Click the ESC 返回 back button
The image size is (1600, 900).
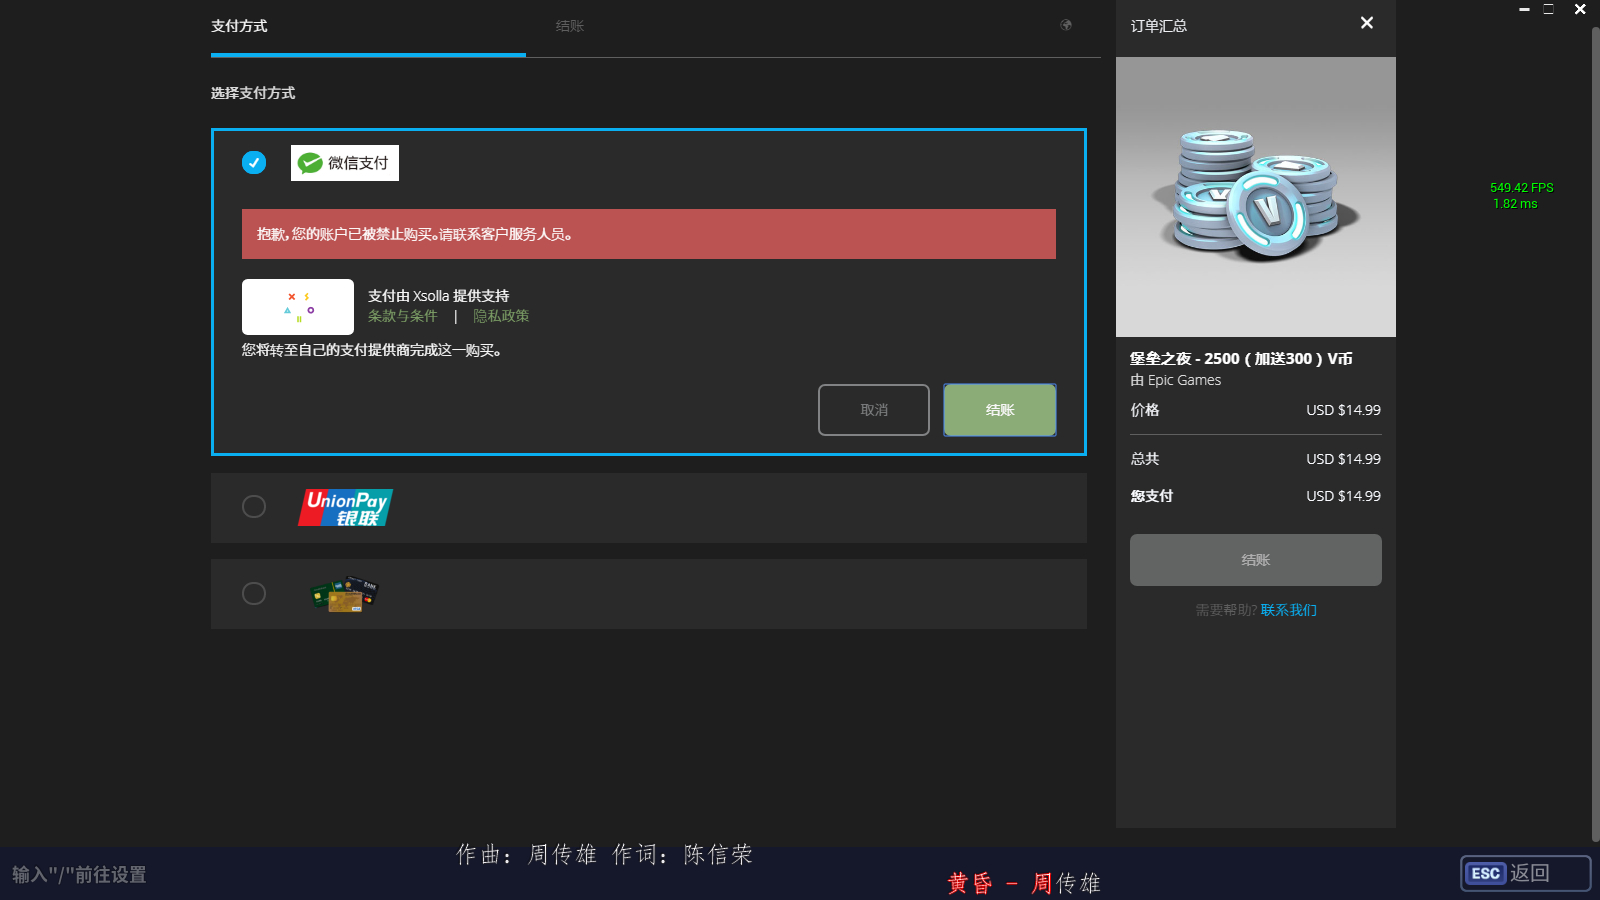[x=1526, y=873]
